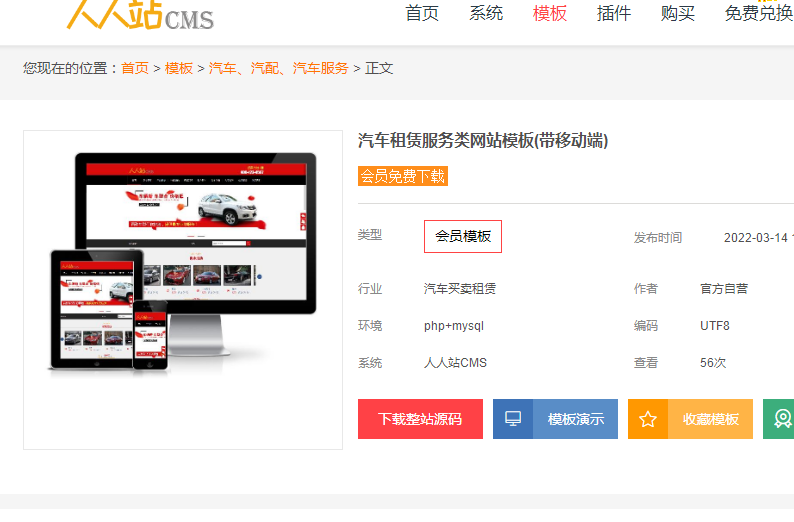Open 汽车、汽配、汽车服务 breadcrumb category
The height and width of the screenshot is (522, 794).
[x=279, y=68]
